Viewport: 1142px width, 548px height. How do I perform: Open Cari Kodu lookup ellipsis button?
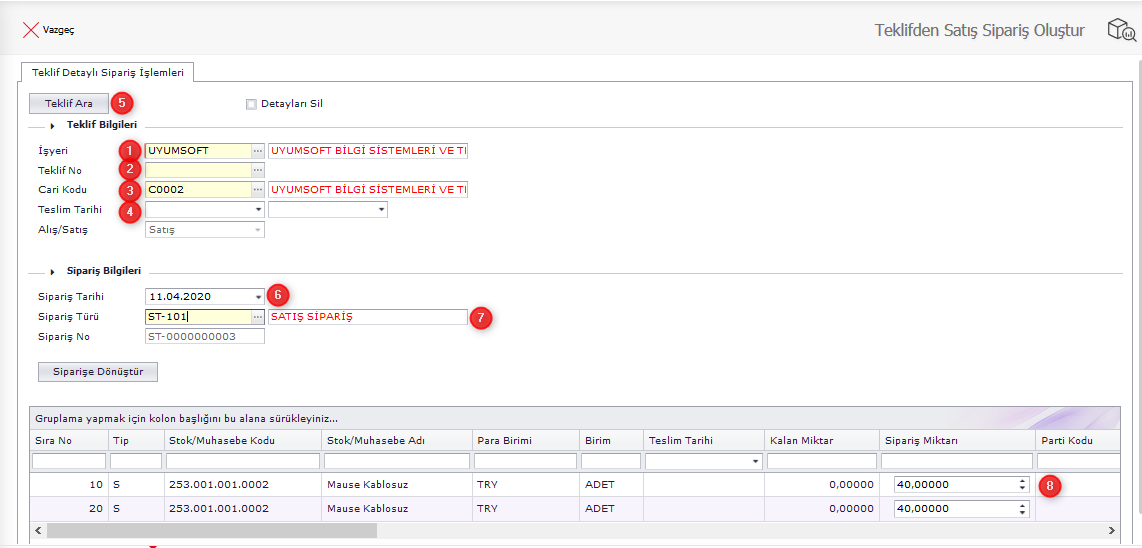click(x=257, y=189)
